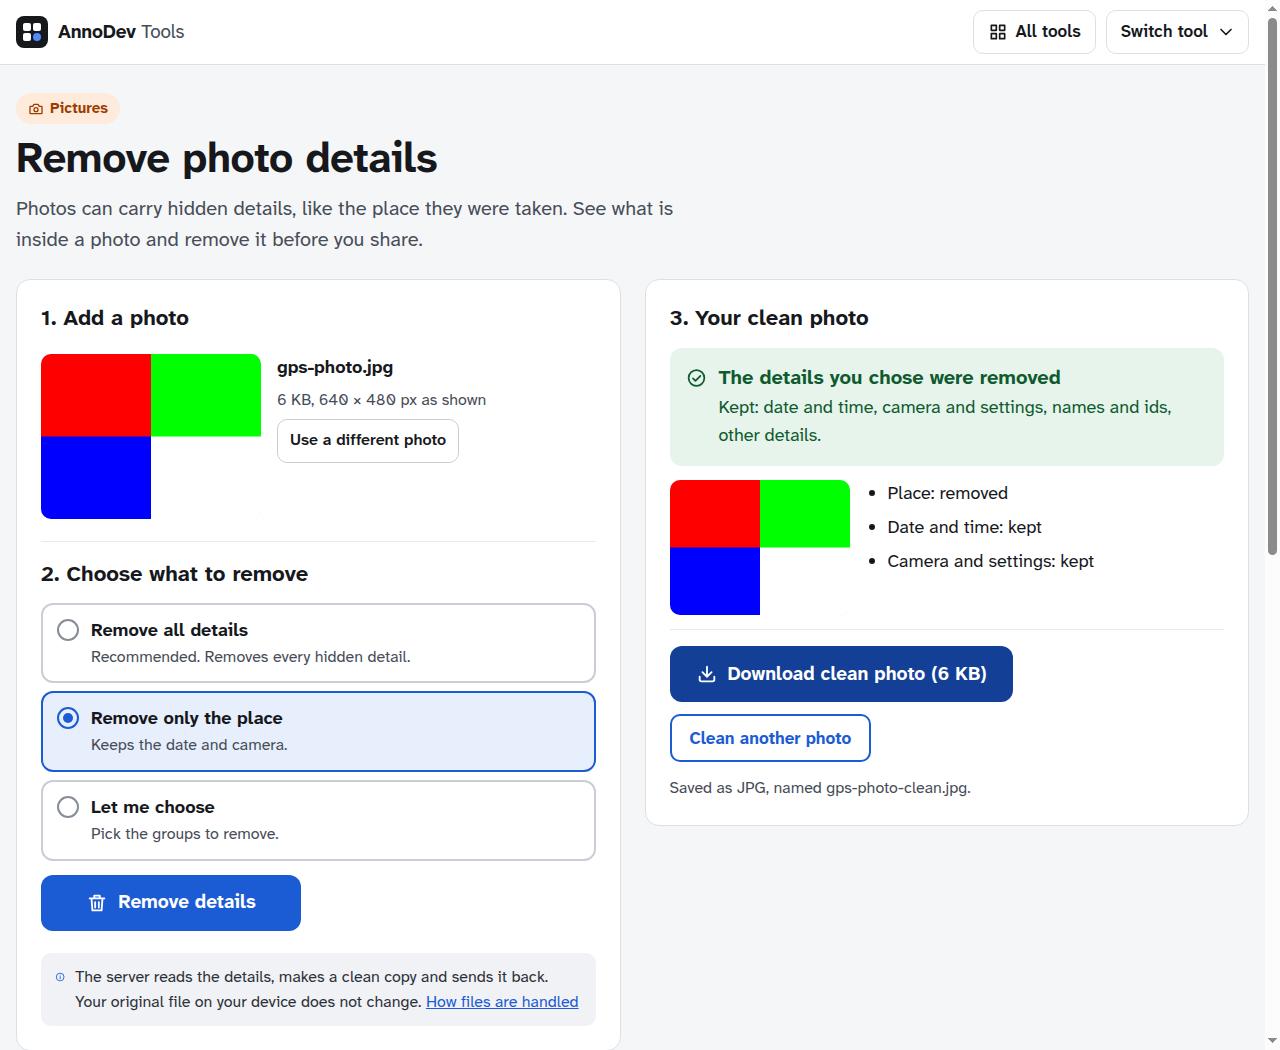This screenshot has height=1050, width=1280.
Task: Click the '2. Choose what to remove' heading
Action: pos(174,574)
